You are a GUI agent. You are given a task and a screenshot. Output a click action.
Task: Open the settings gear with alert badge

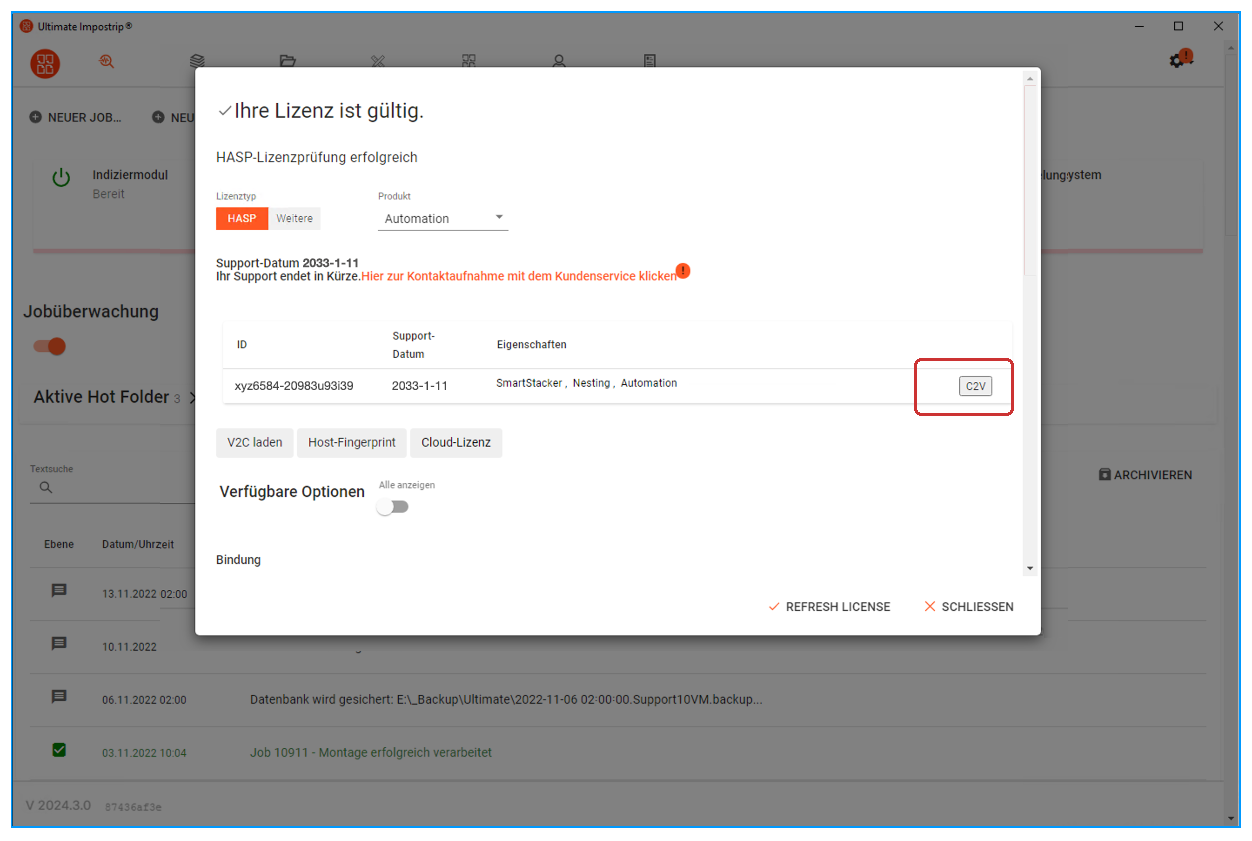click(x=1177, y=60)
